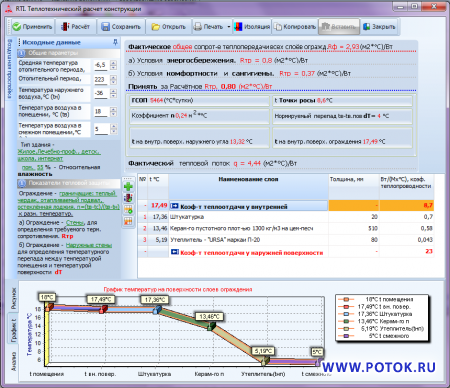Screen dimensions: 450x388
Task: Select Коэф-т теплоотдачи у наружней поверхности row
Action: pos(286,252)
